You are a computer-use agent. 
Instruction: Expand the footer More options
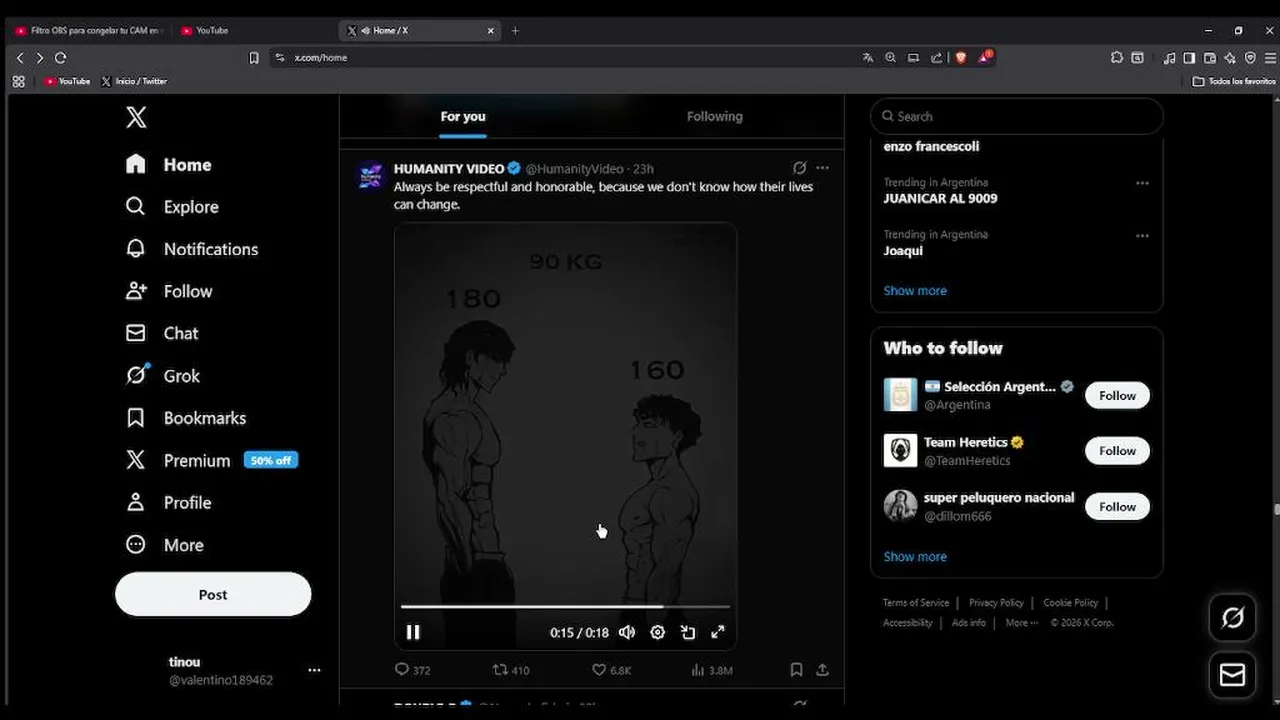[x=1021, y=623]
